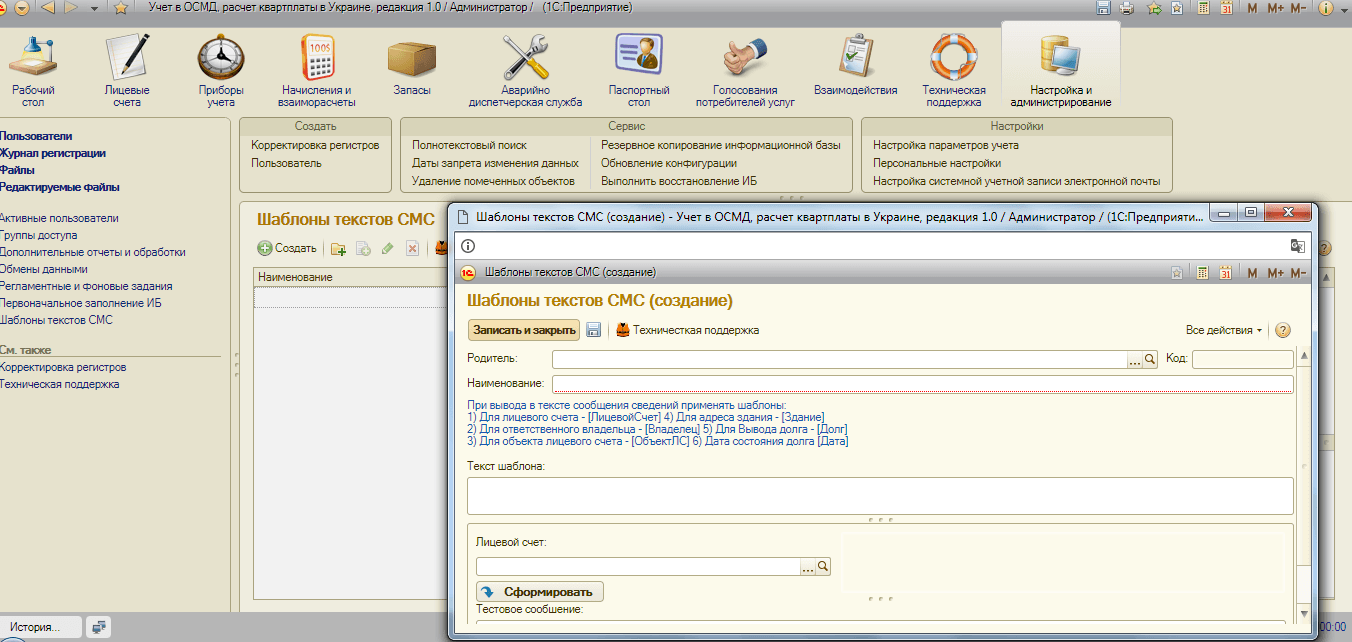This screenshot has width=1352, height=642.
Task: Open Группы доступа link
Action: (38, 236)
